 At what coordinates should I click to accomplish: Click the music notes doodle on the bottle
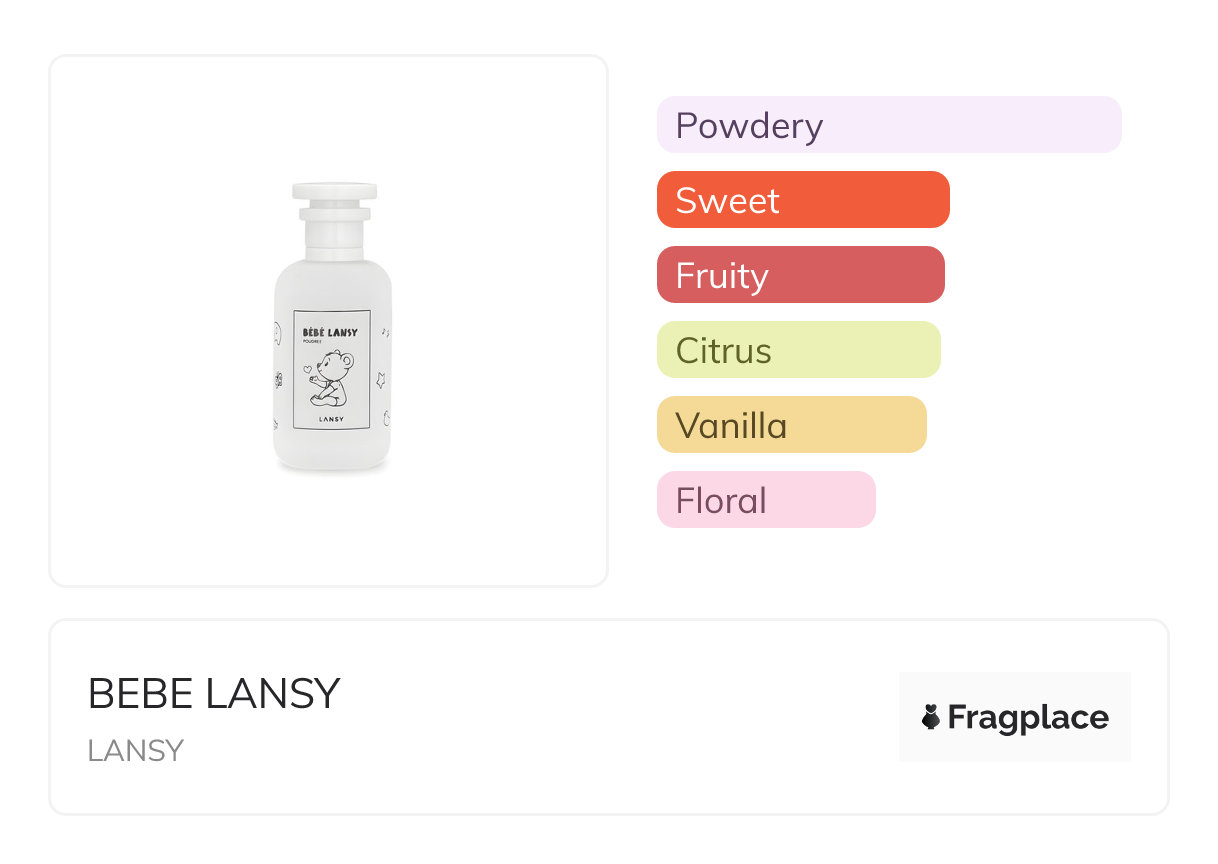coord(385,332)
